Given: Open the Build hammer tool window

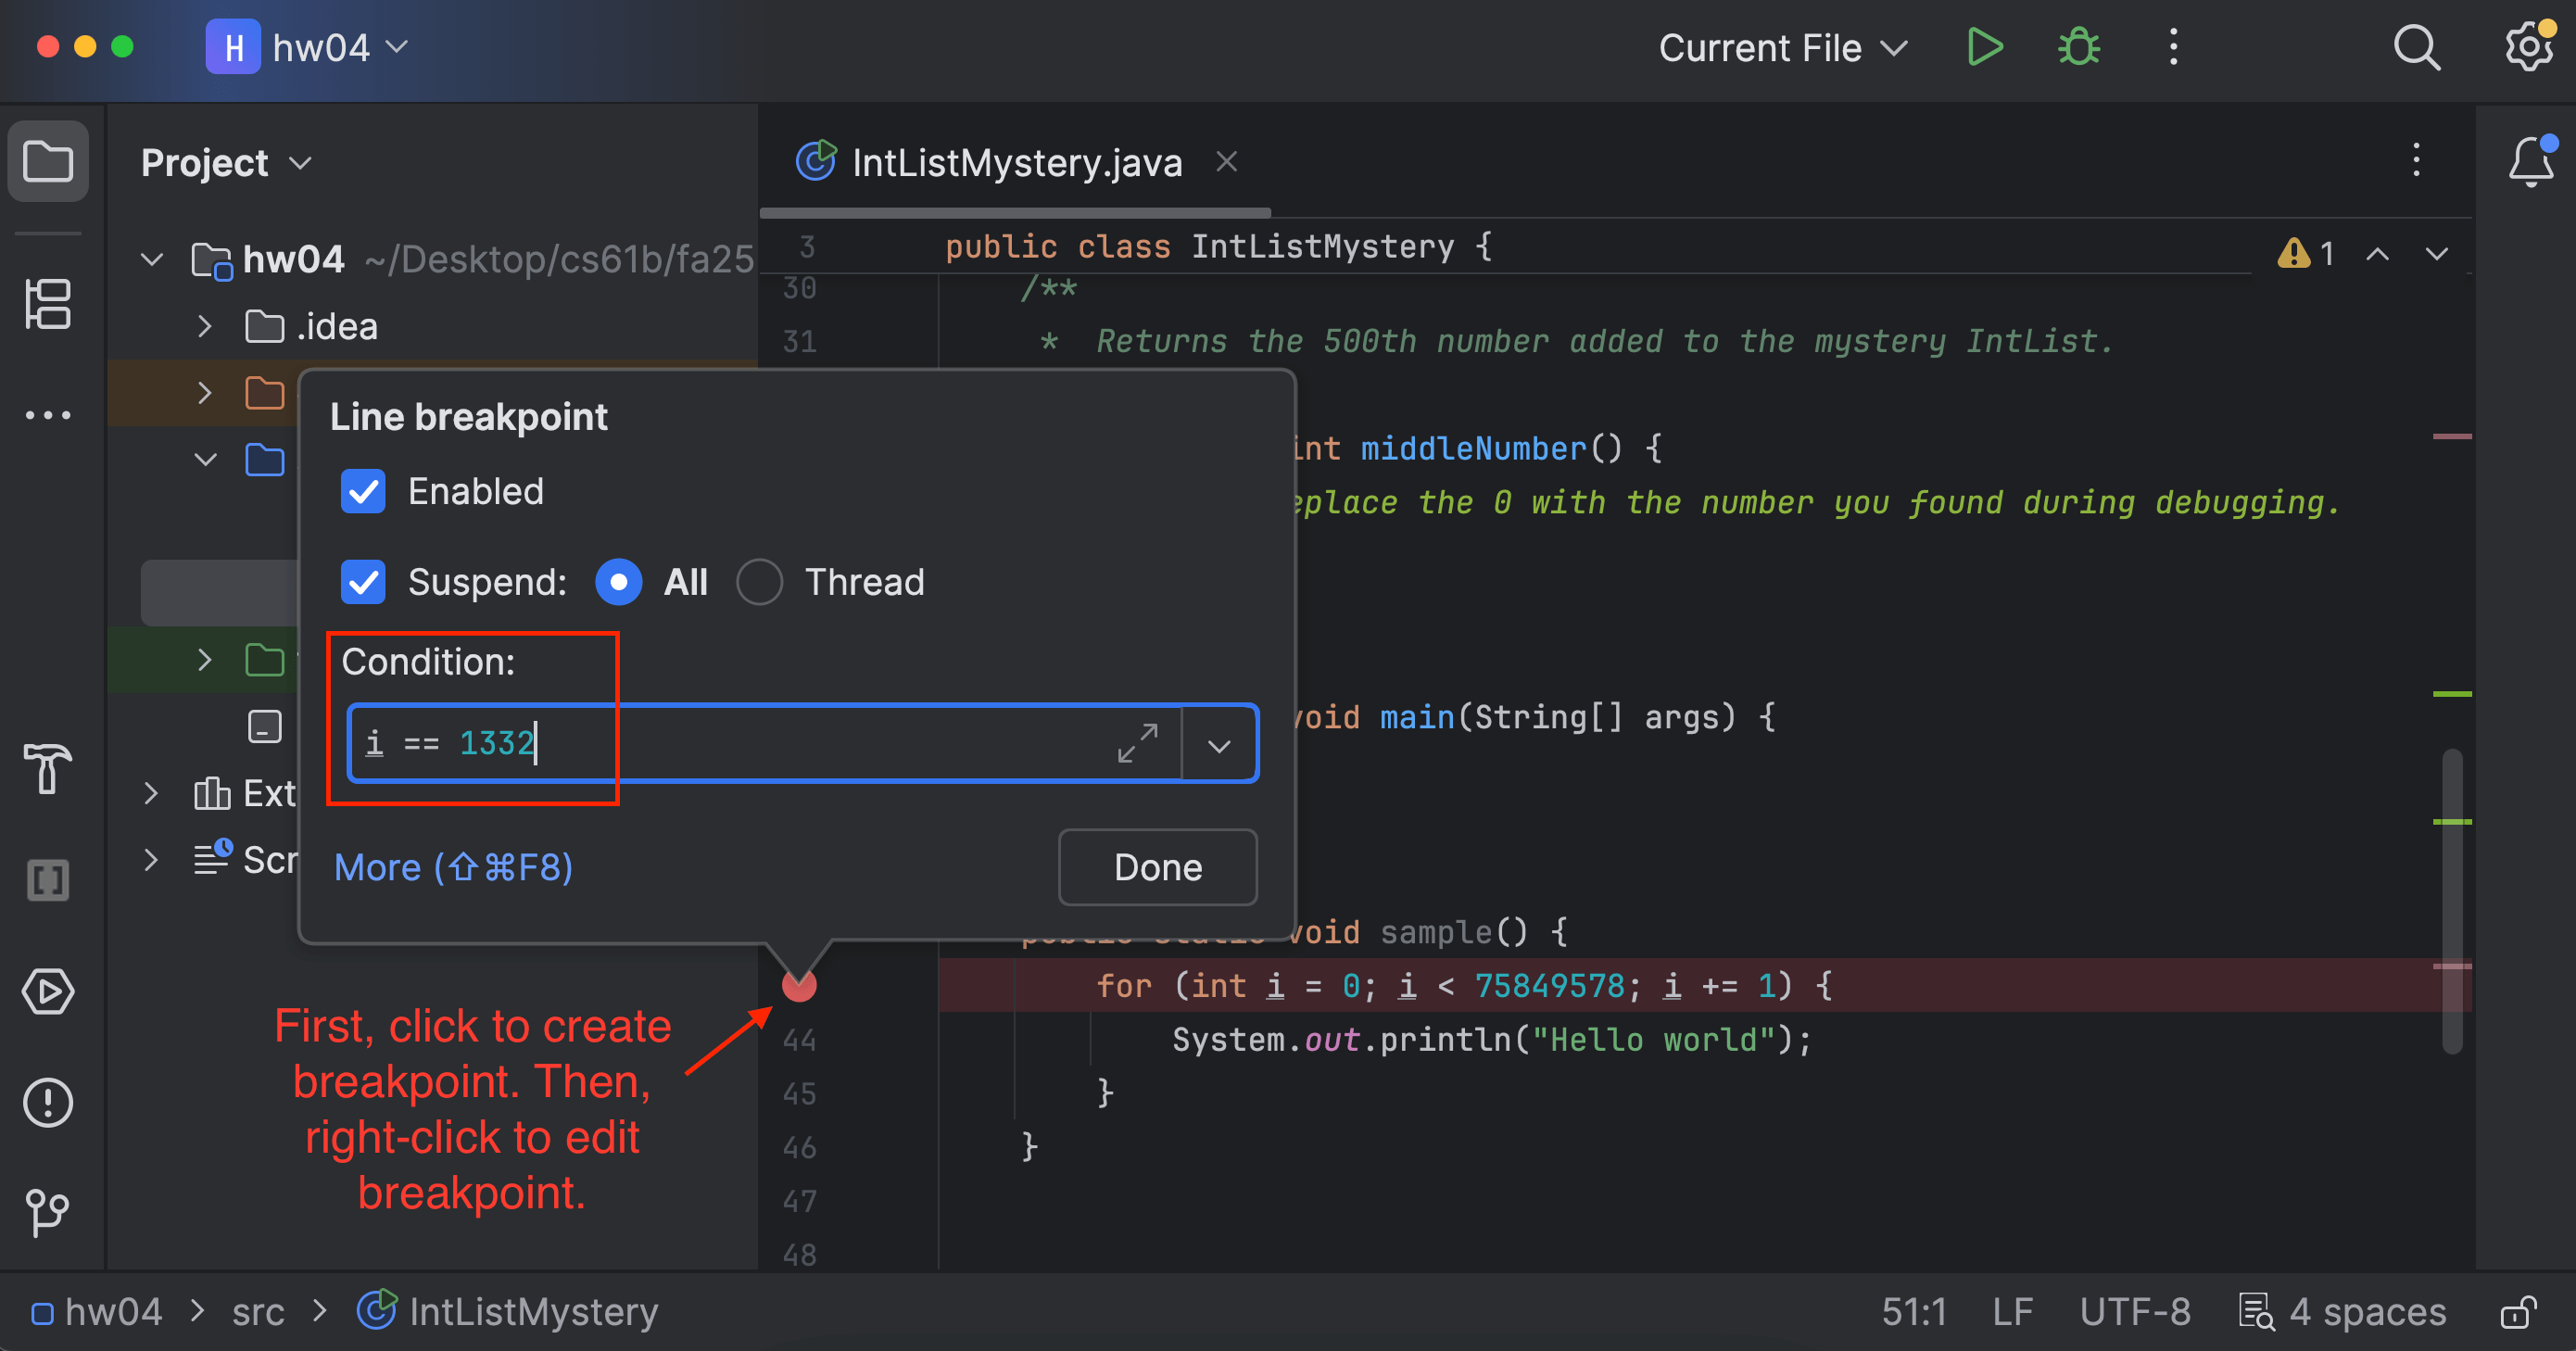Looking at the screenshot, I should pyautogui.click(x=47, y=768).
